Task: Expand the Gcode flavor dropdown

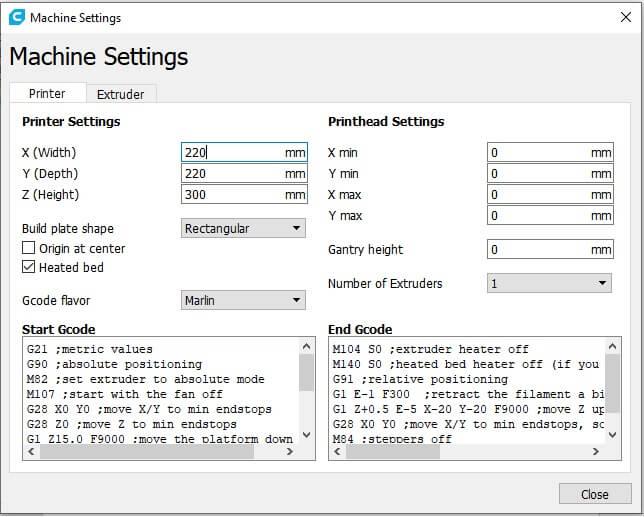Action: [244, 300]
